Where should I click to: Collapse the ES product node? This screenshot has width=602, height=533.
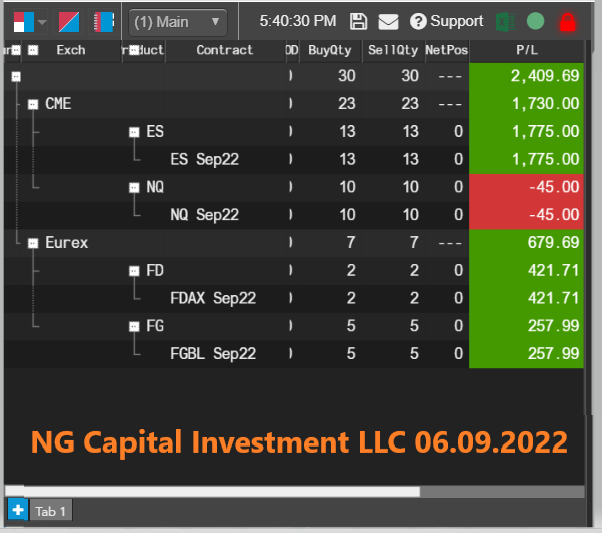(x=134, y=132)
